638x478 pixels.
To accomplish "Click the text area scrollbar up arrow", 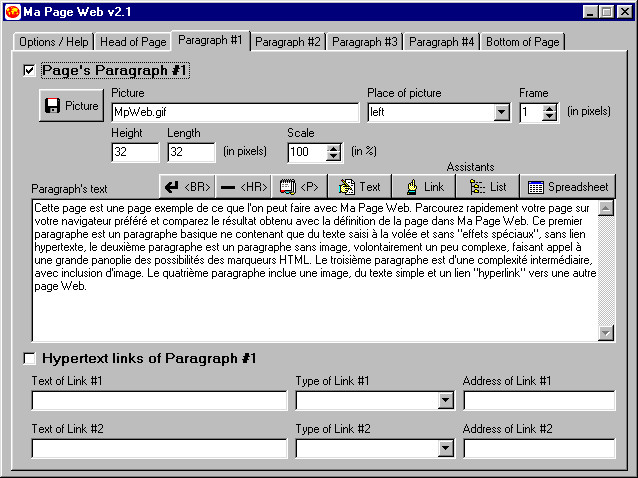I will click(606, 208).
